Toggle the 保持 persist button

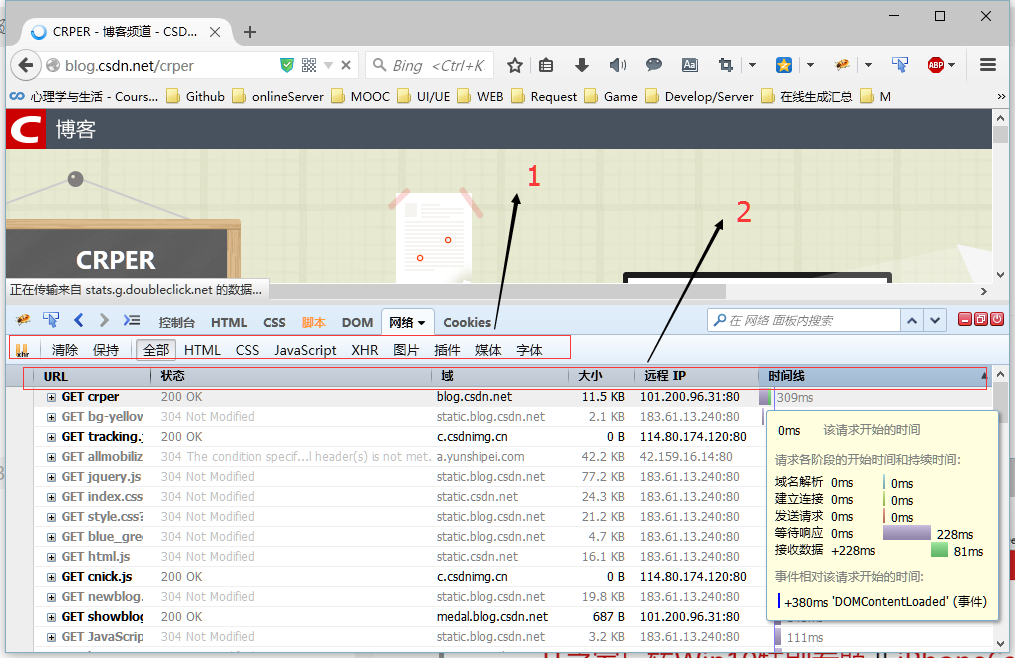pyautogui.click(x=106, y=350)
